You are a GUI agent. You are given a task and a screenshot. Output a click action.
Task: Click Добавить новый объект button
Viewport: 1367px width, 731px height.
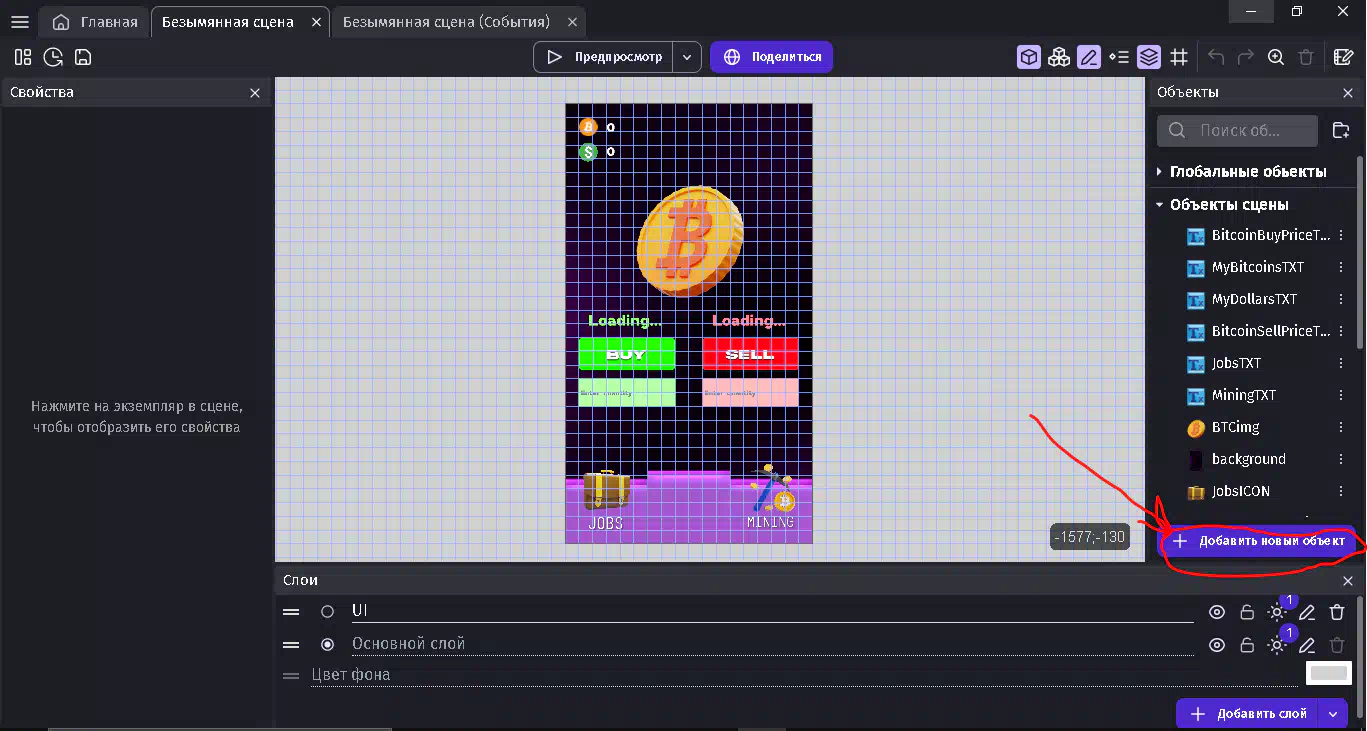1257,541
